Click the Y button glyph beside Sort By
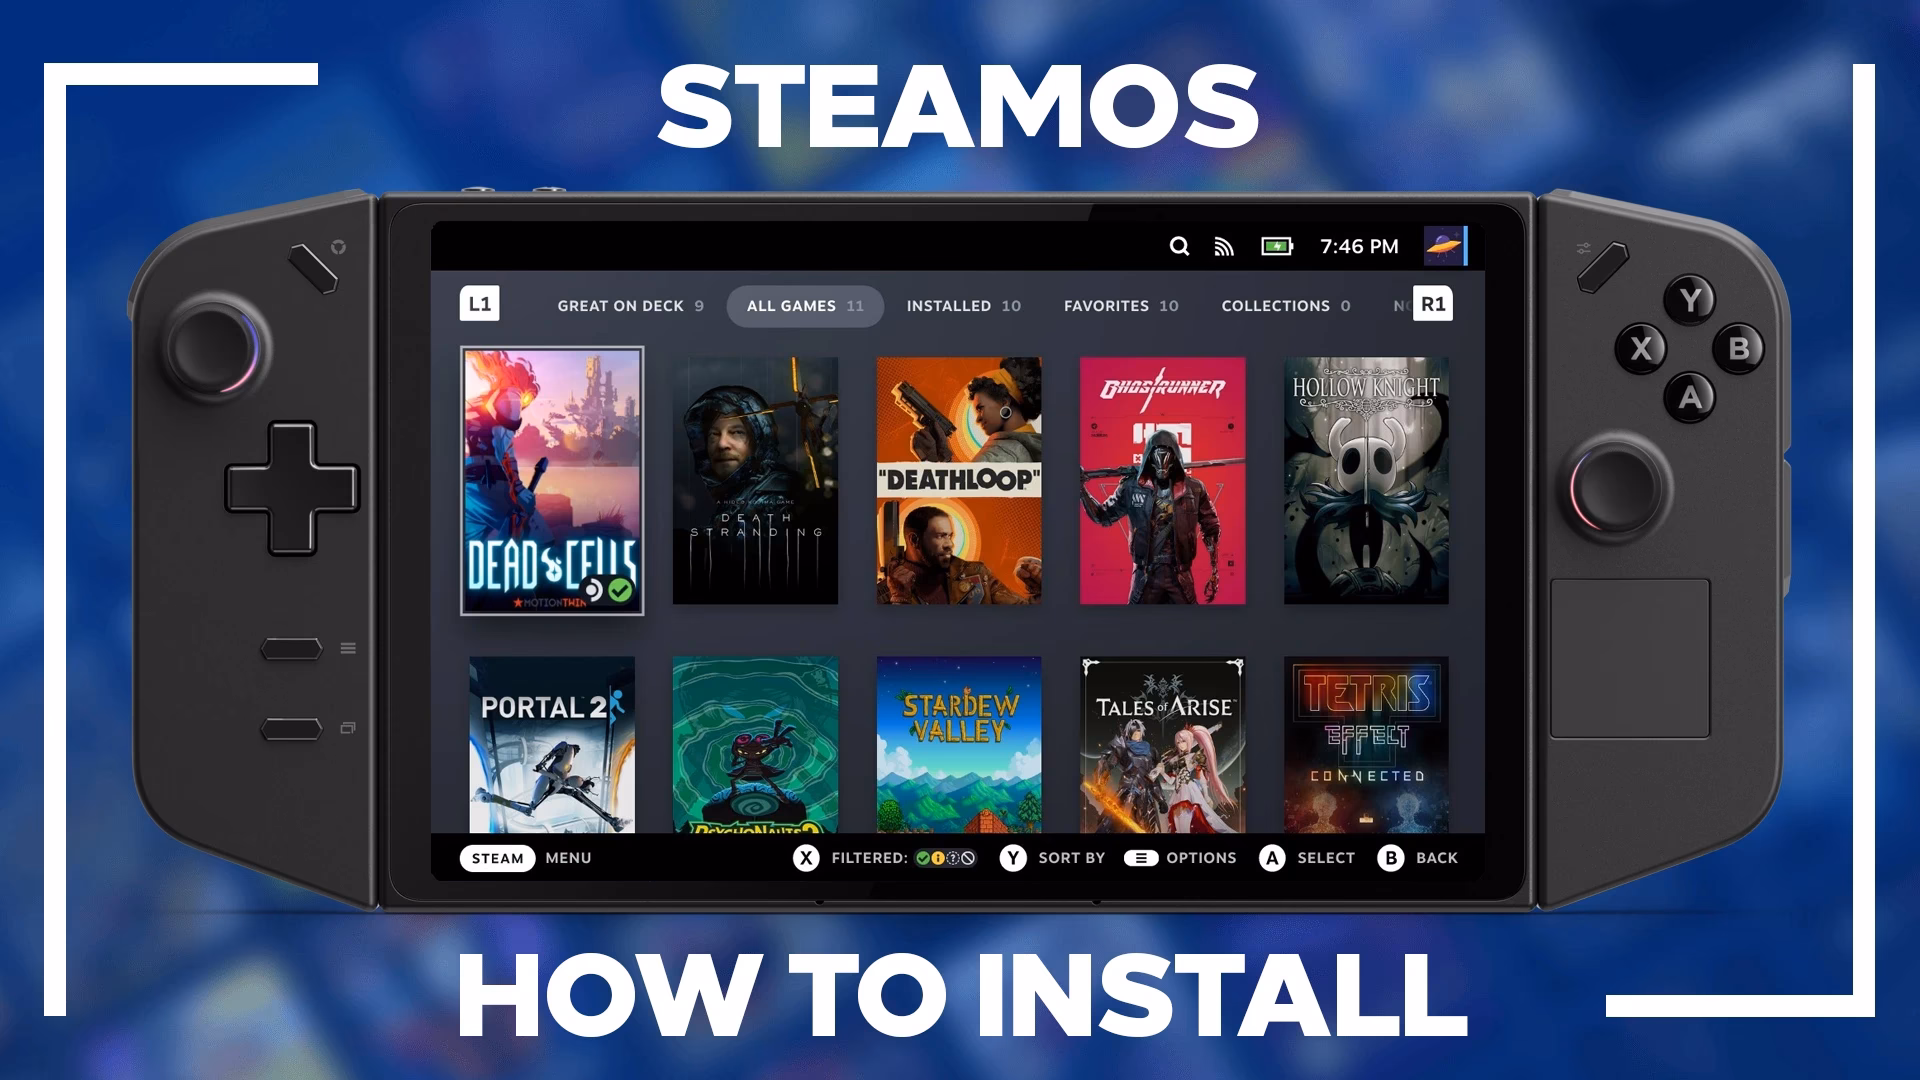The width and height of the screenshot is (1920, 1080). coord(1013,858)
